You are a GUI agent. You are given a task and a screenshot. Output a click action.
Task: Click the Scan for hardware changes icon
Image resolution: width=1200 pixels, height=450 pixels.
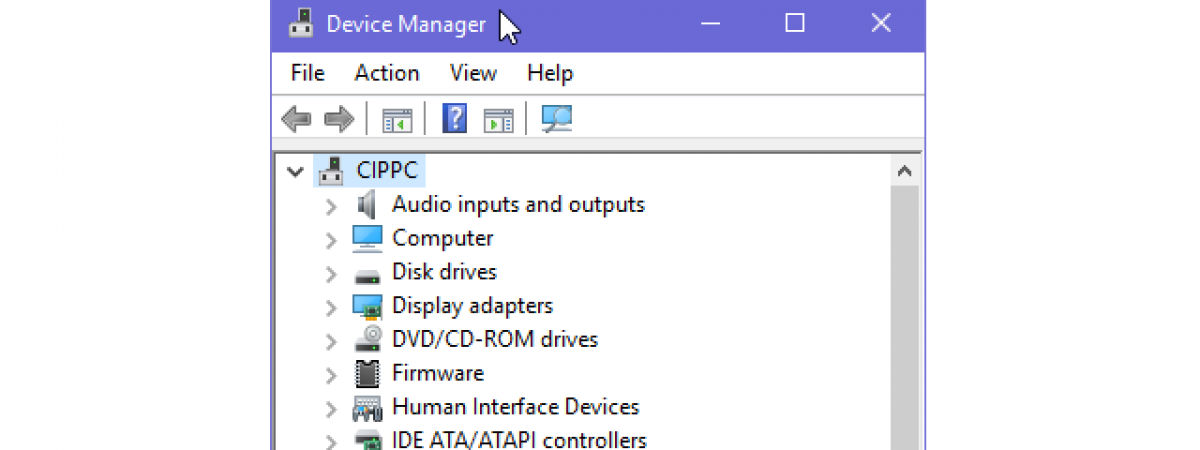pos(556,119)
